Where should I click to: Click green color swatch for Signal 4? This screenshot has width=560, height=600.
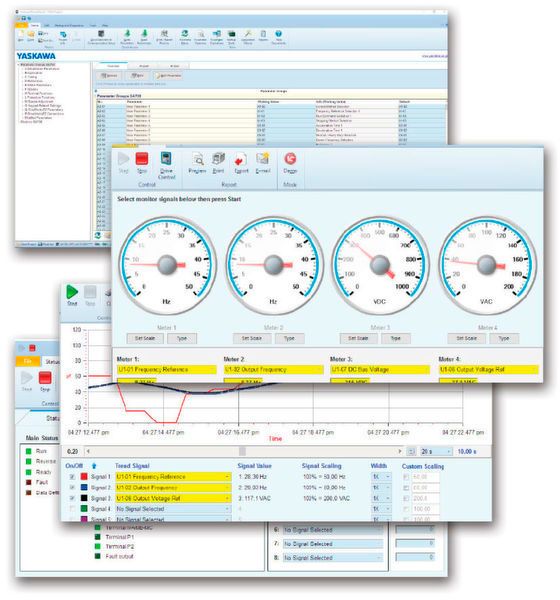coord(84,509)
